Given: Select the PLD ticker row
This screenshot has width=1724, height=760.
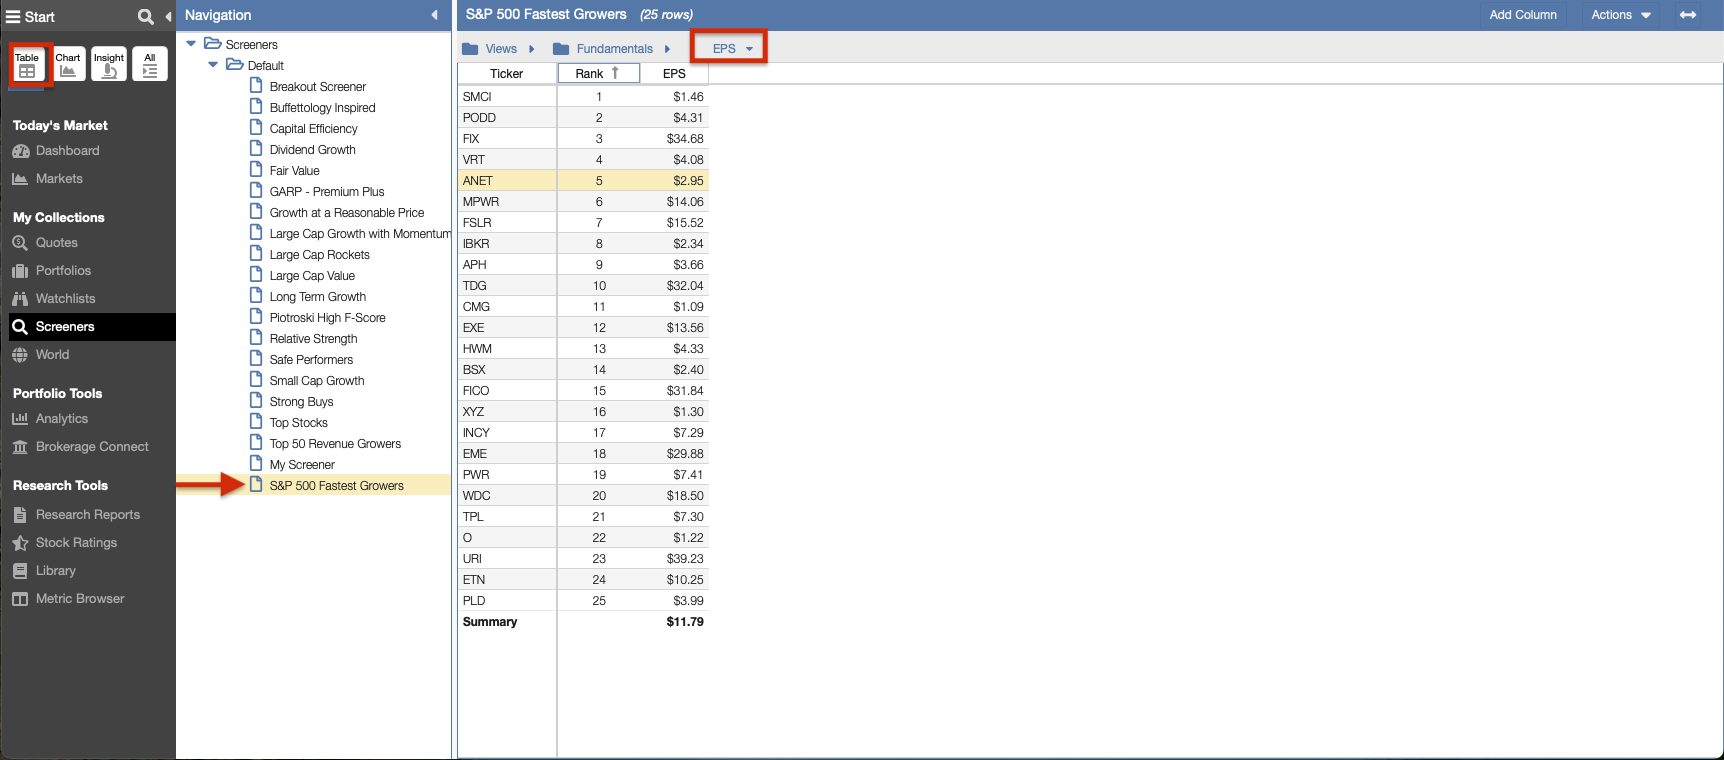Looking at the screenshot, I should (x=583, y=601).
